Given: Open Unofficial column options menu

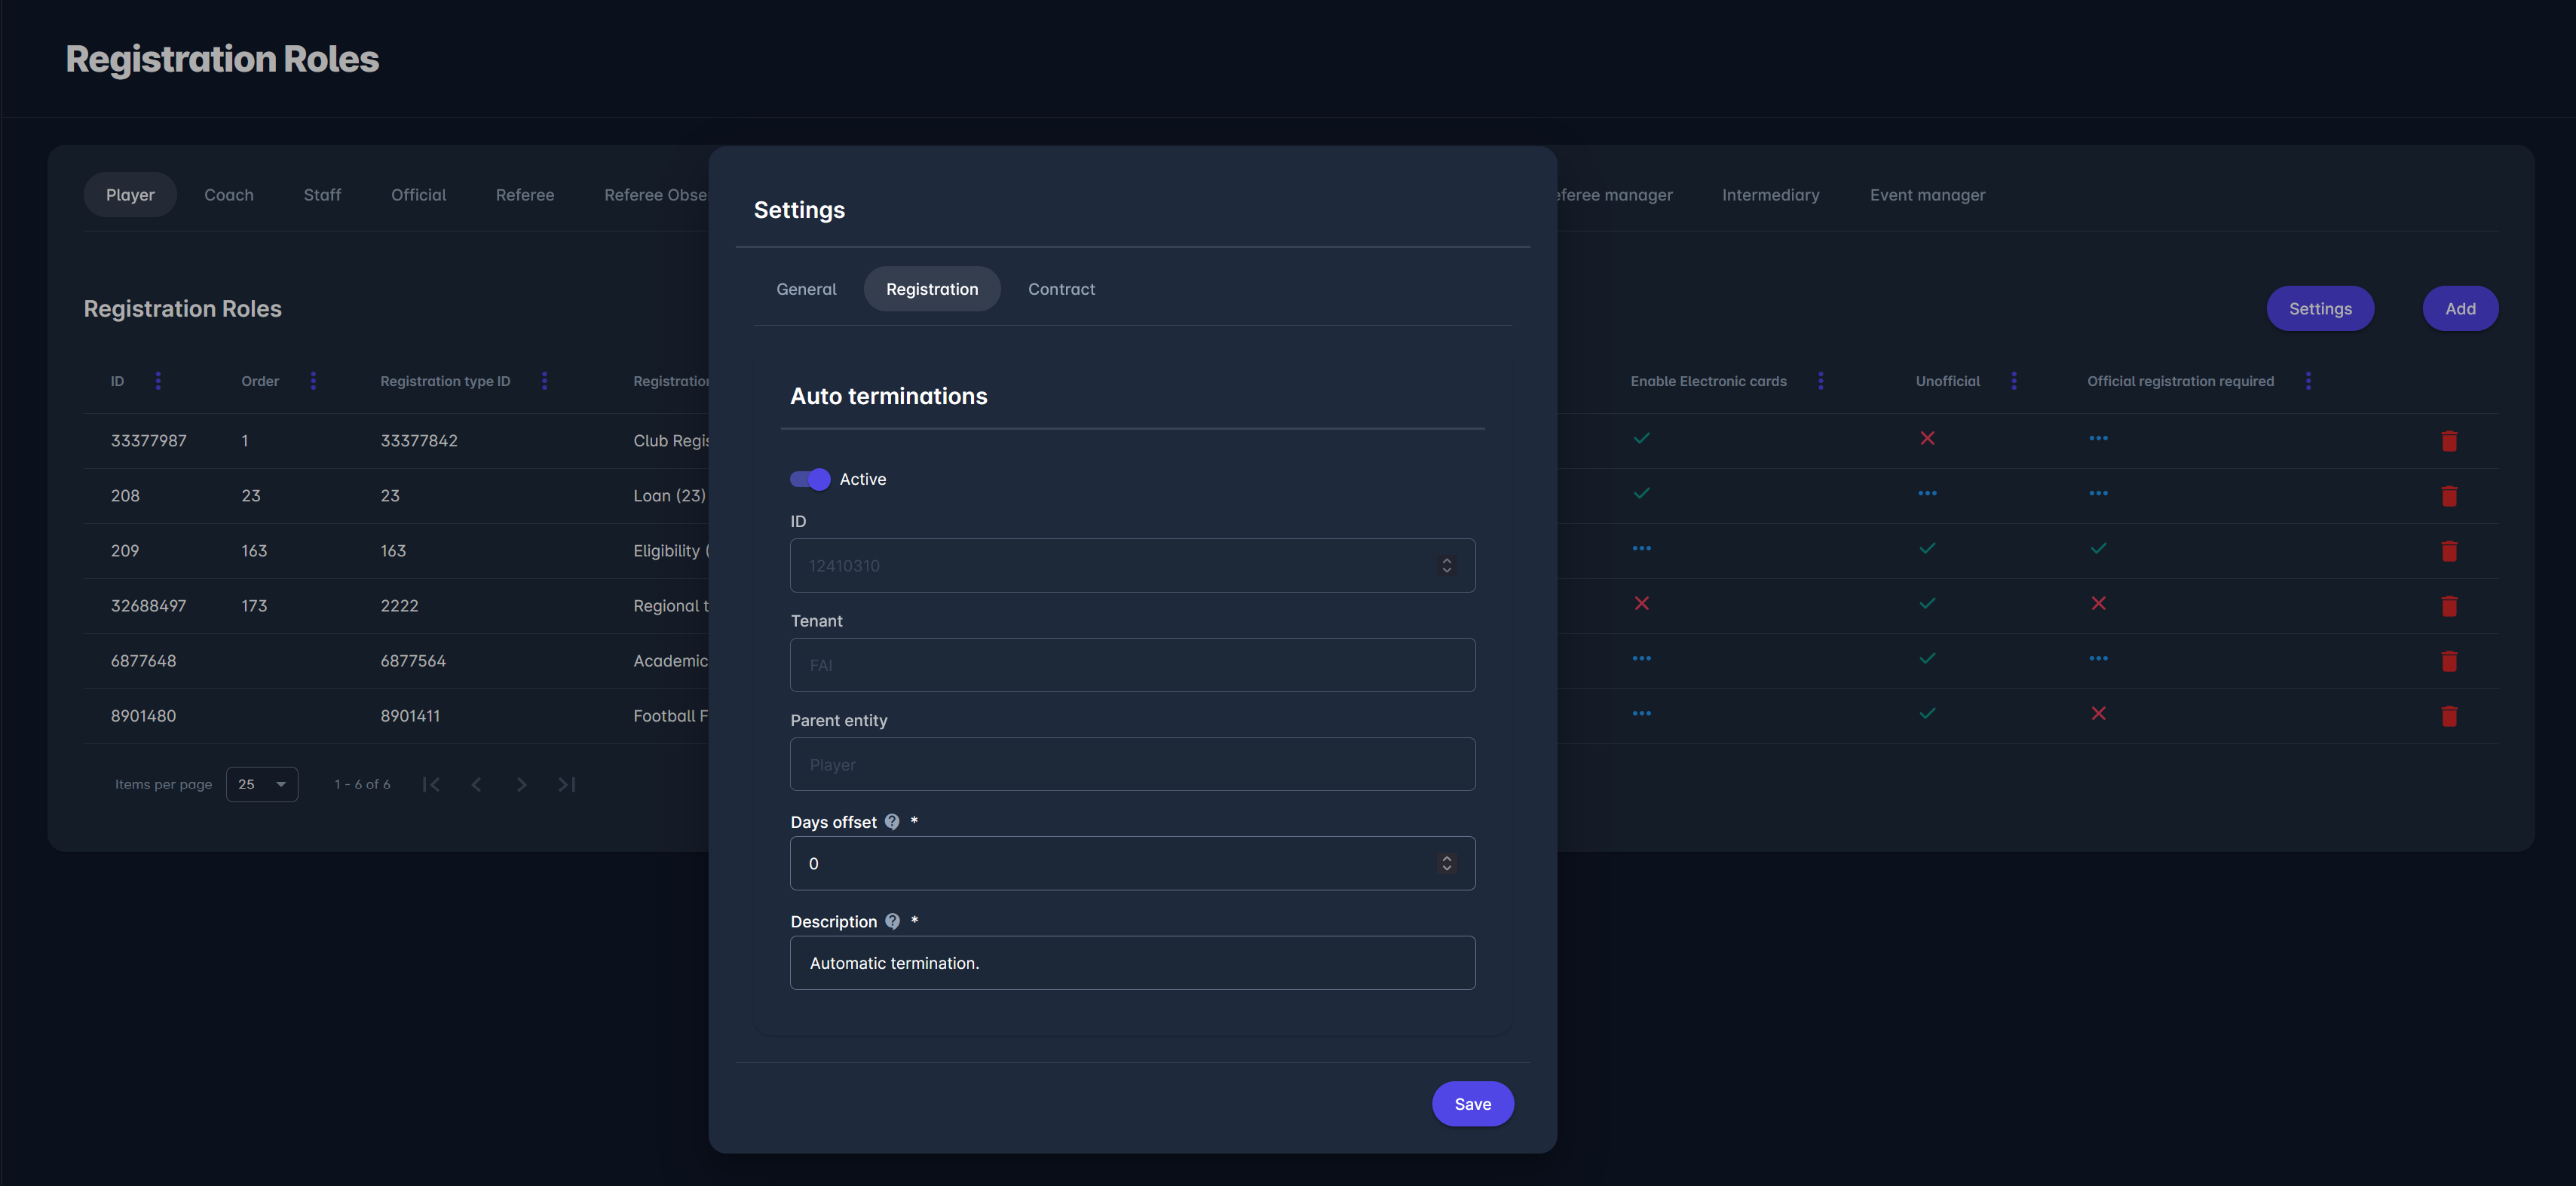Looking at the screenshot, I should [x=2014, y=381].
